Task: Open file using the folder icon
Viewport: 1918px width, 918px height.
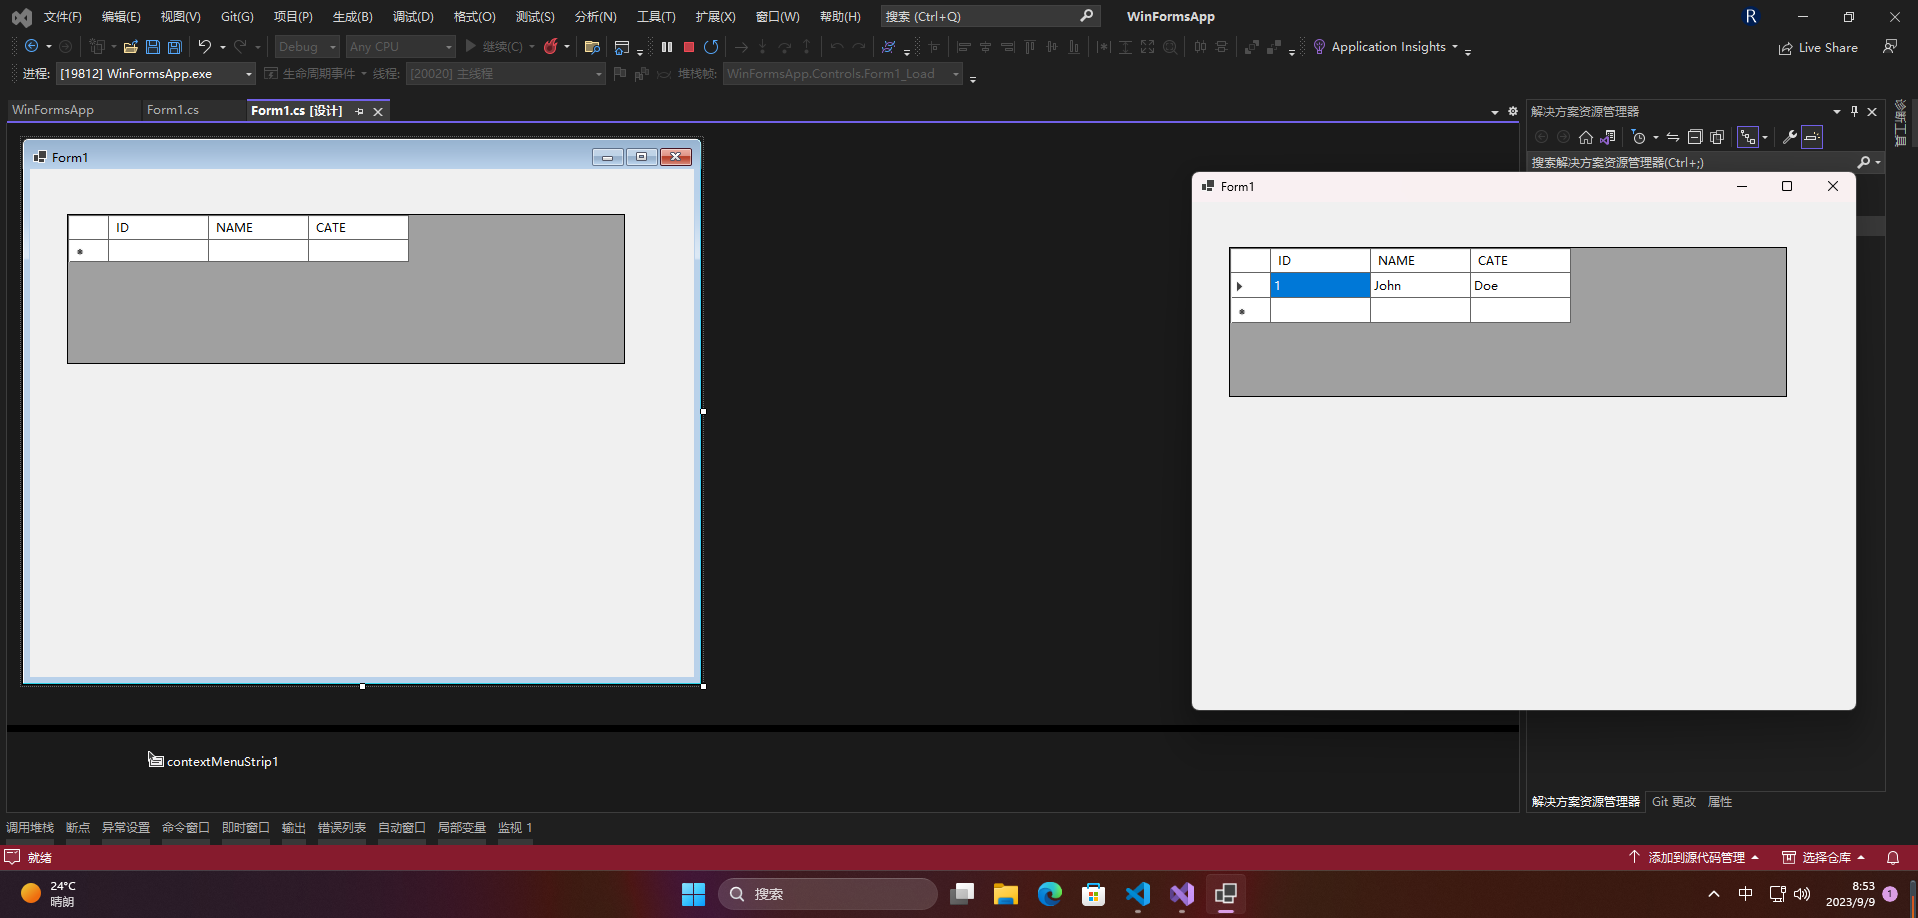Action: tap(131, 47)
